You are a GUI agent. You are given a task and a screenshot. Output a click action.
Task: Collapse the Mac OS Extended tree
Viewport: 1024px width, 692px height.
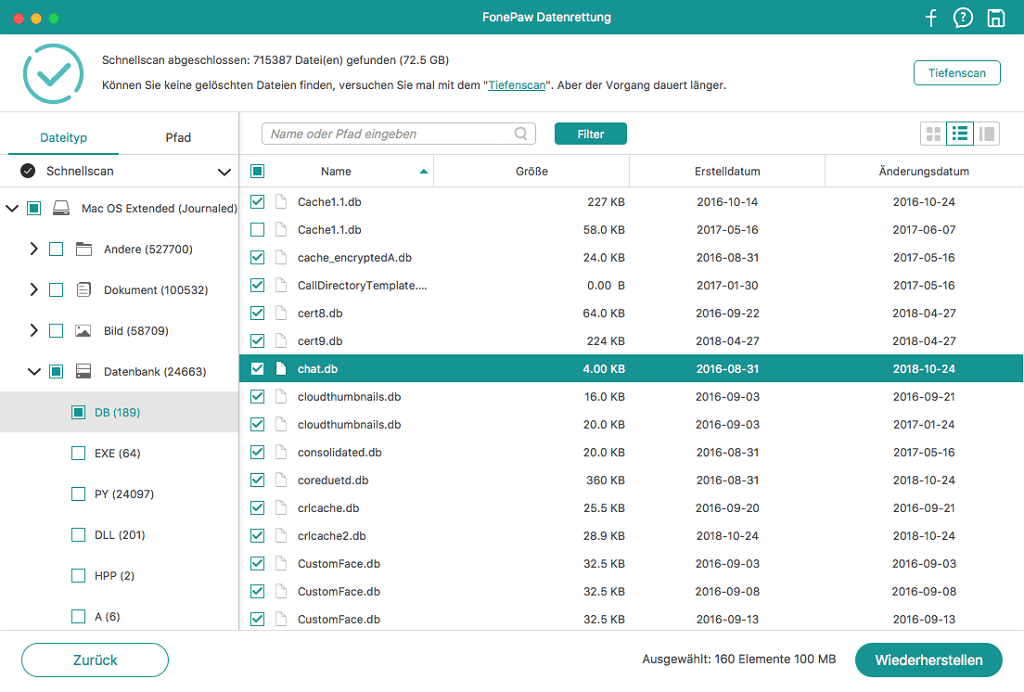pyautogui.click(x=12, y=208)
